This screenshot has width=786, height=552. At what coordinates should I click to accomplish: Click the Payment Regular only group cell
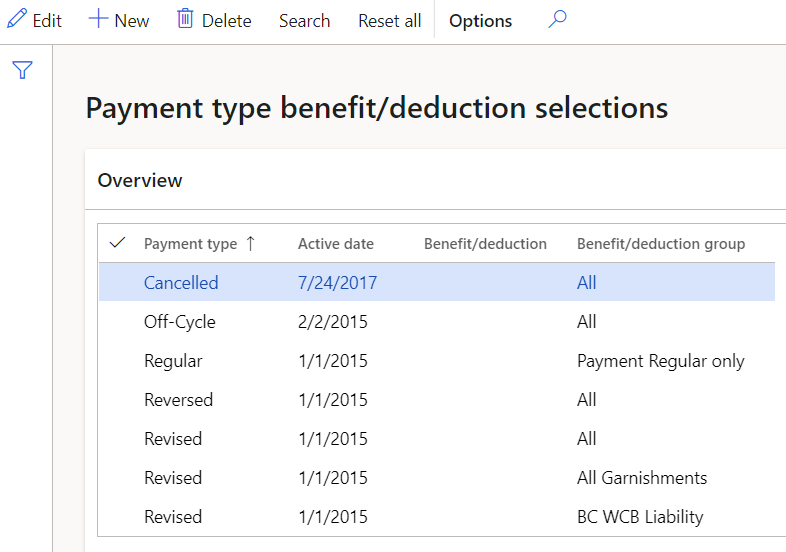coord(661,361)
